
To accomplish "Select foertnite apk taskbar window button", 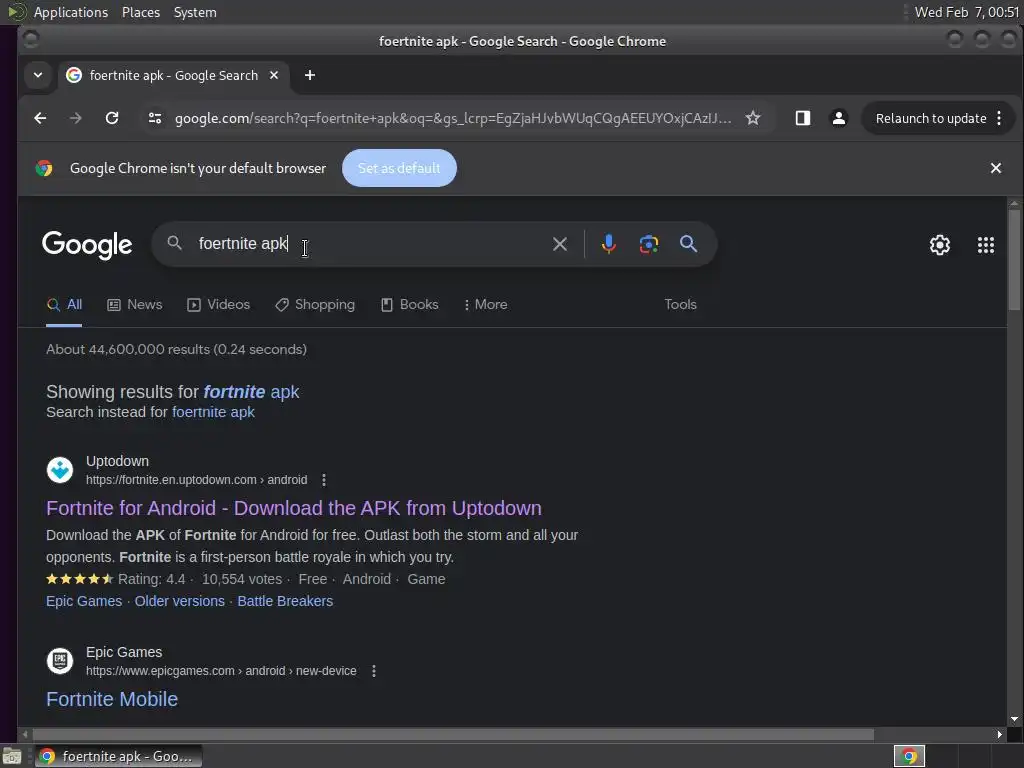I will 118,756.
